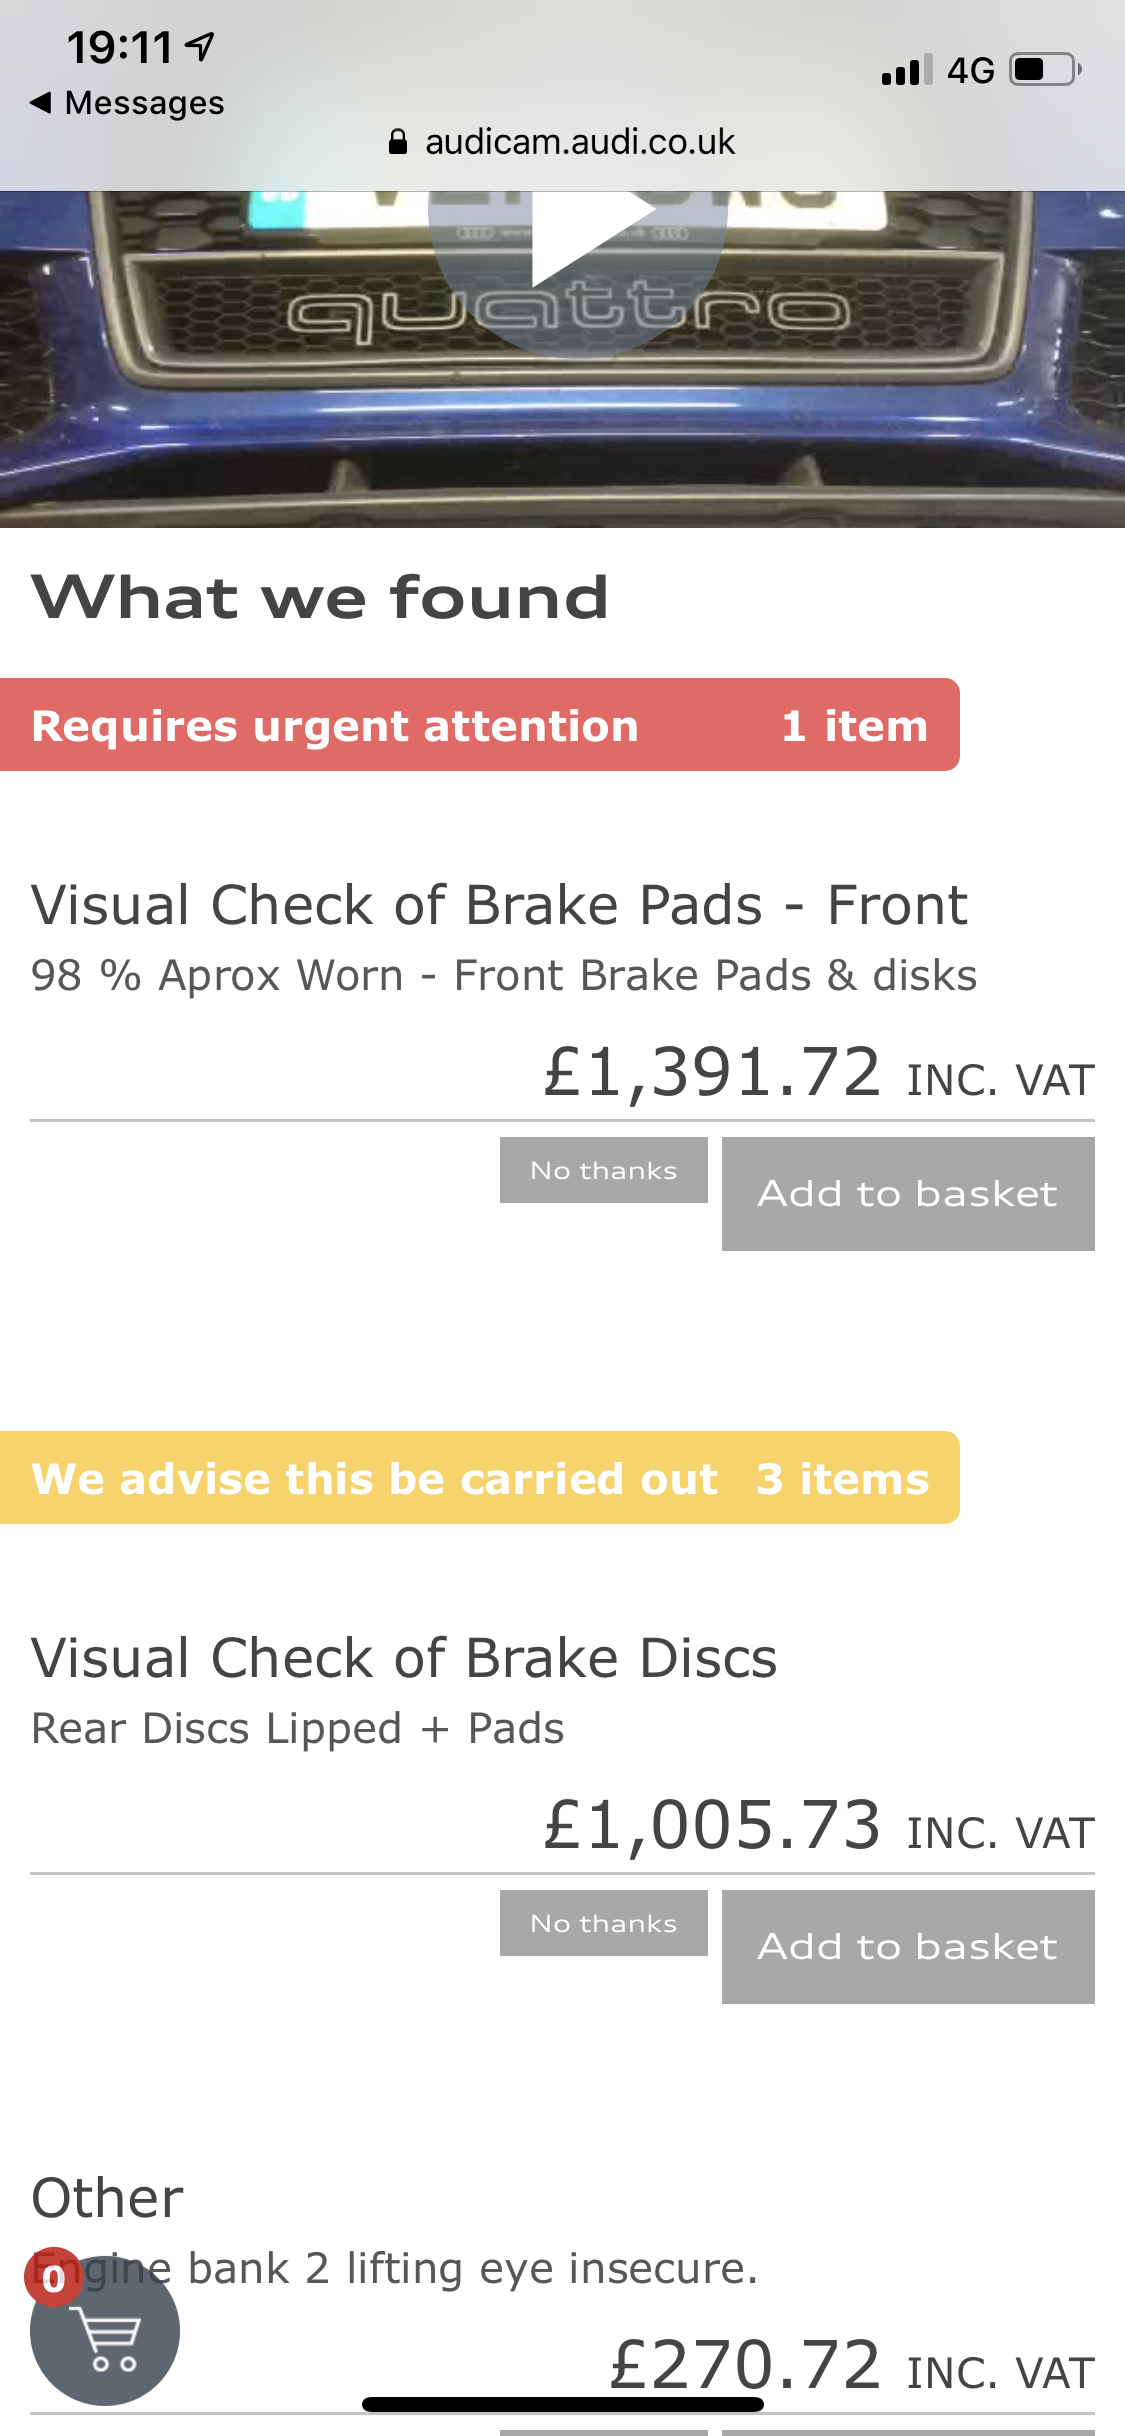This screenshot has width=1125, height=2436.
Task: Decline rear brake discs with No thanks
Action: [x=603, y=1923]
